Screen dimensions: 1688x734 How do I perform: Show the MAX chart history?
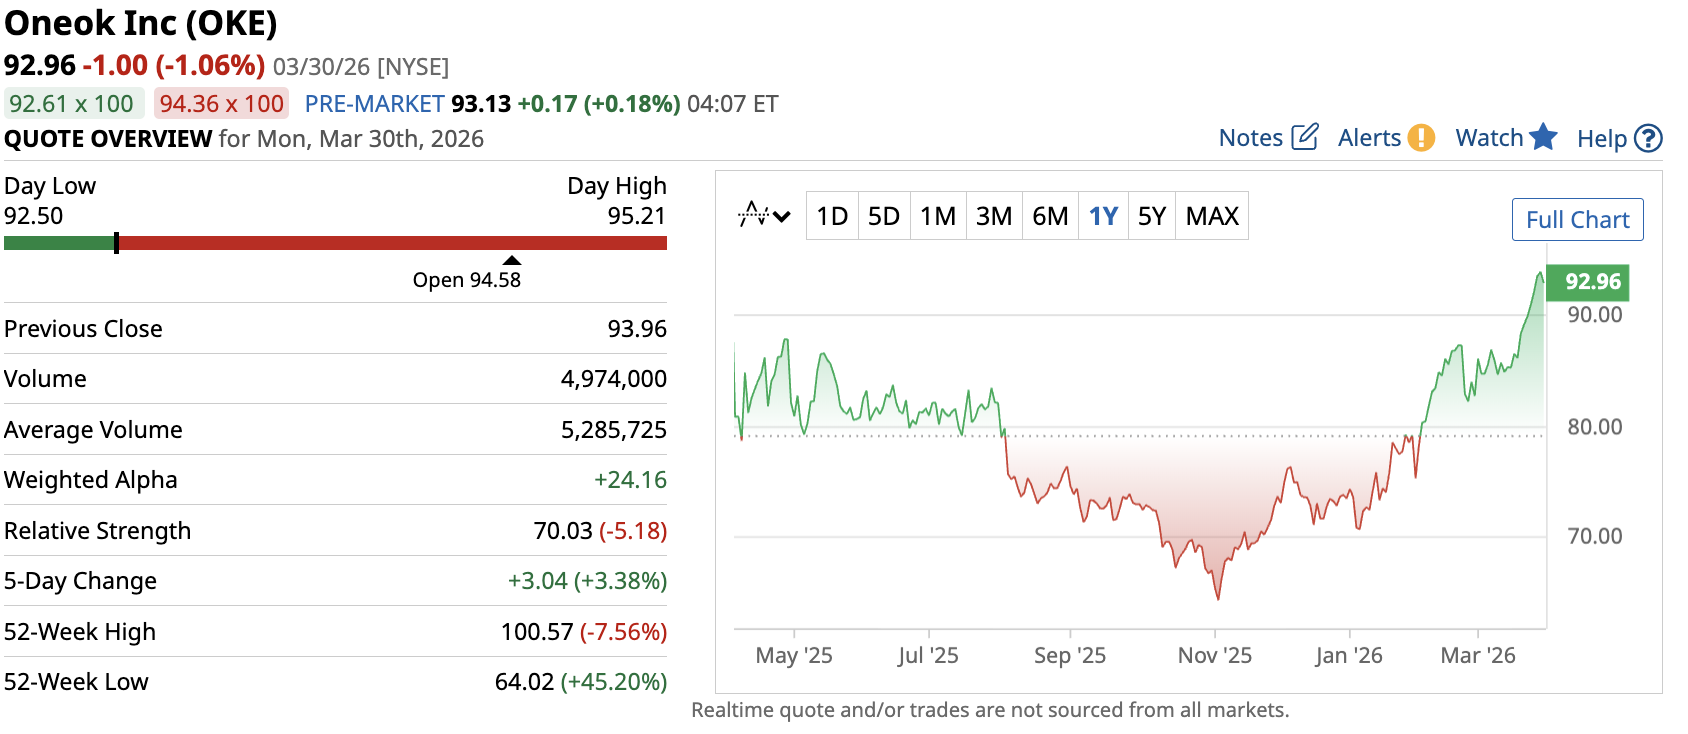[x=1212, y=216]
